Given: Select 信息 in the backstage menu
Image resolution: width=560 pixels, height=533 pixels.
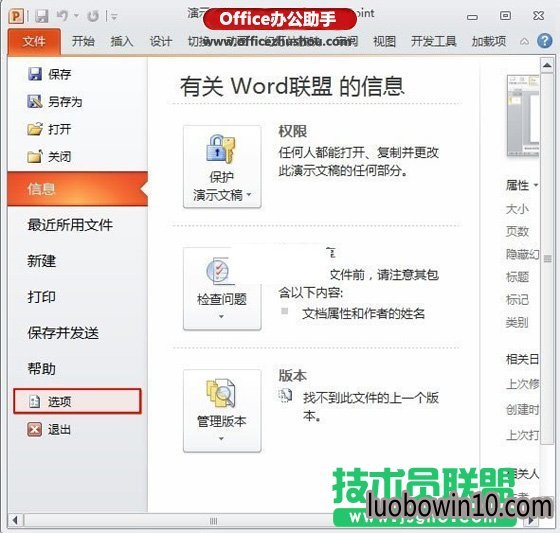Looking at the screenshot, I should 78,189.
